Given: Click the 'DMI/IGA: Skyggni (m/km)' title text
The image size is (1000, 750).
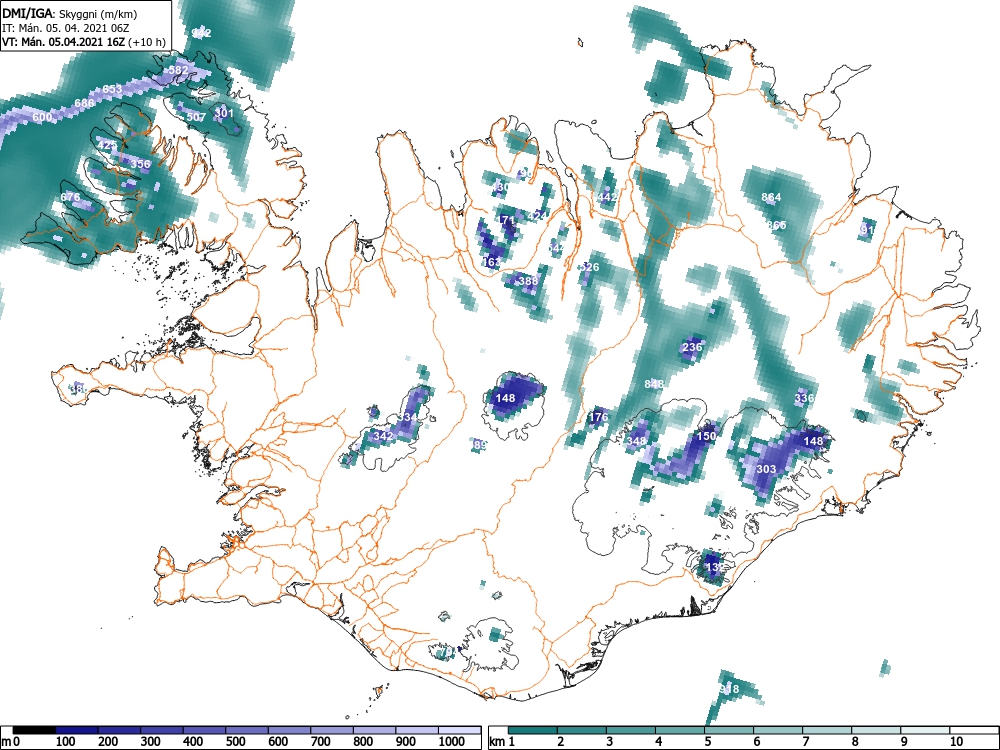Looking at the screenshot, I should tap(70, 13).
